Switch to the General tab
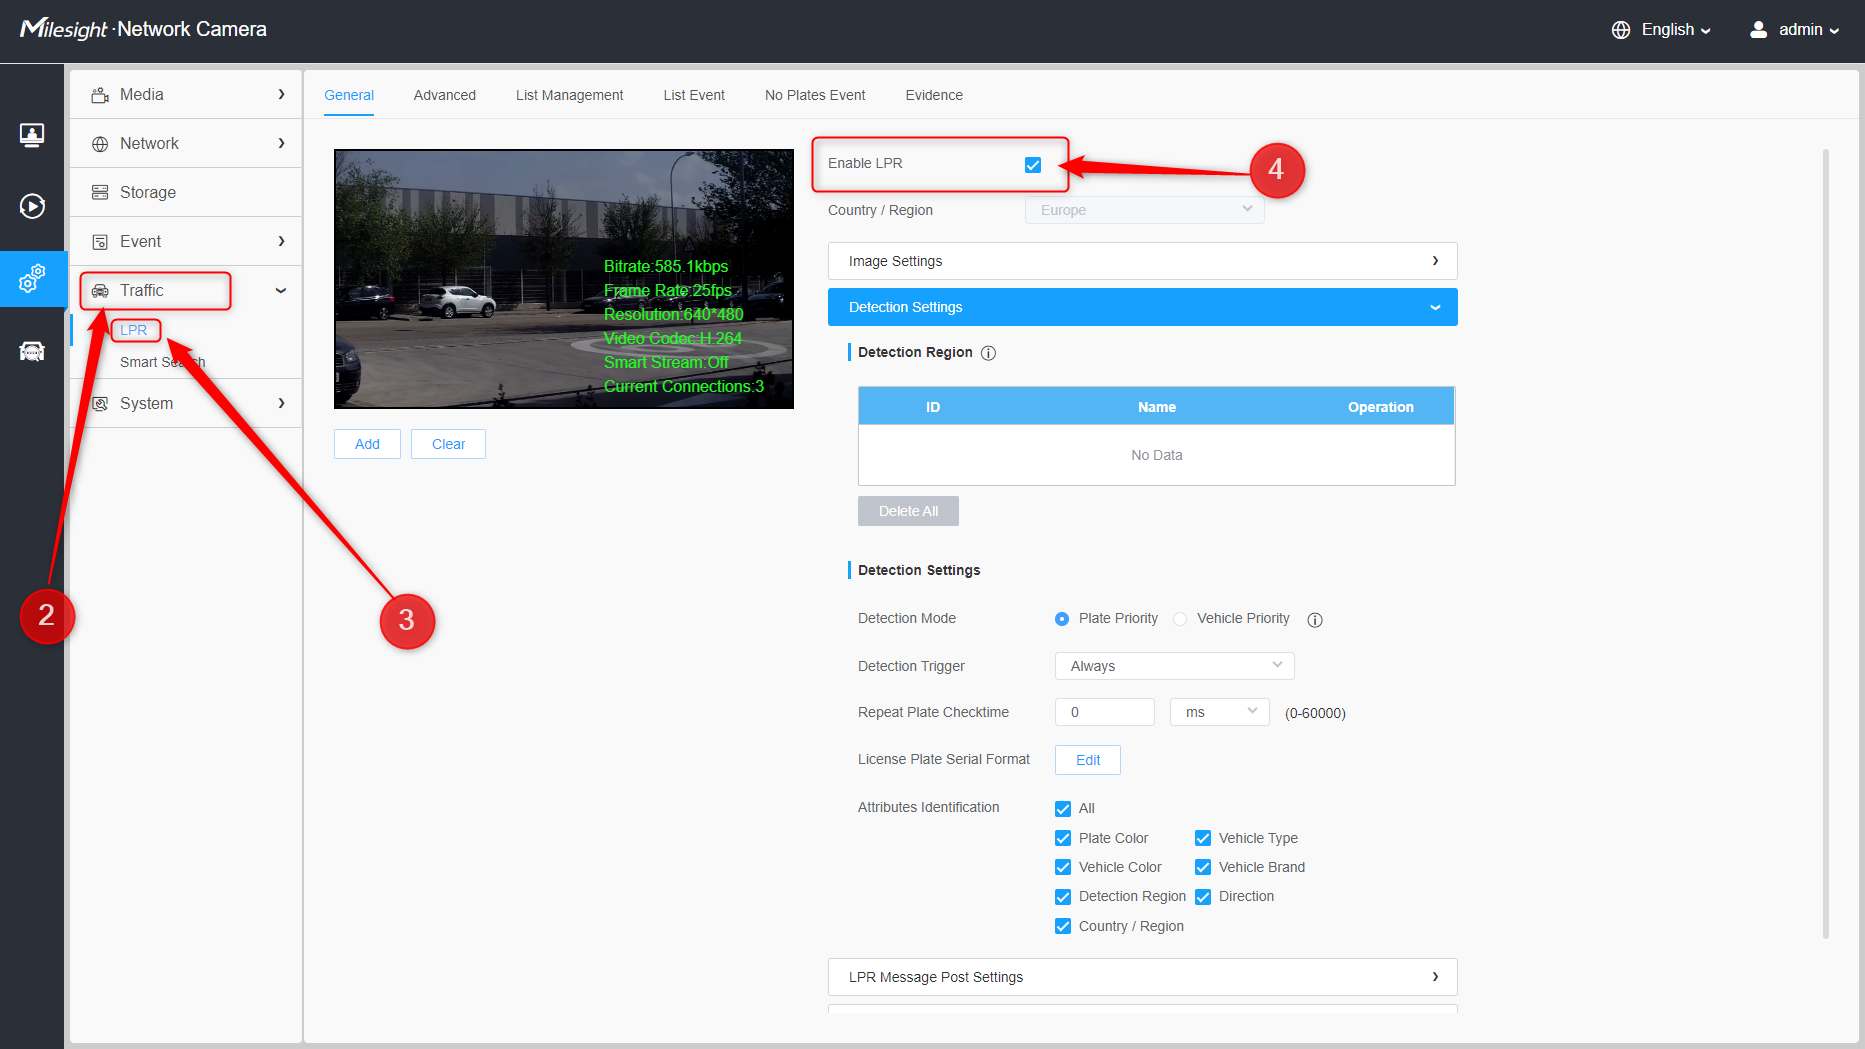 (x=349, y=95)
